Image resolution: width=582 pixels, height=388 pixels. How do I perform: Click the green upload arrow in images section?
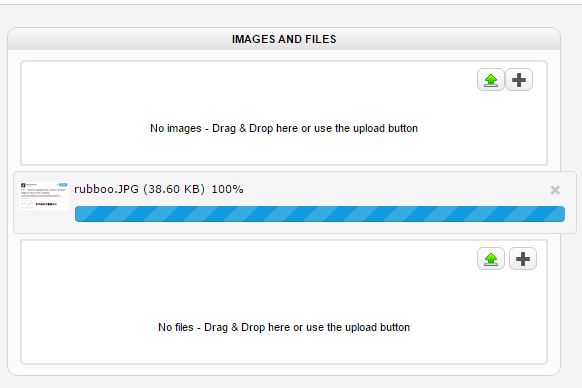click(491, 80)
